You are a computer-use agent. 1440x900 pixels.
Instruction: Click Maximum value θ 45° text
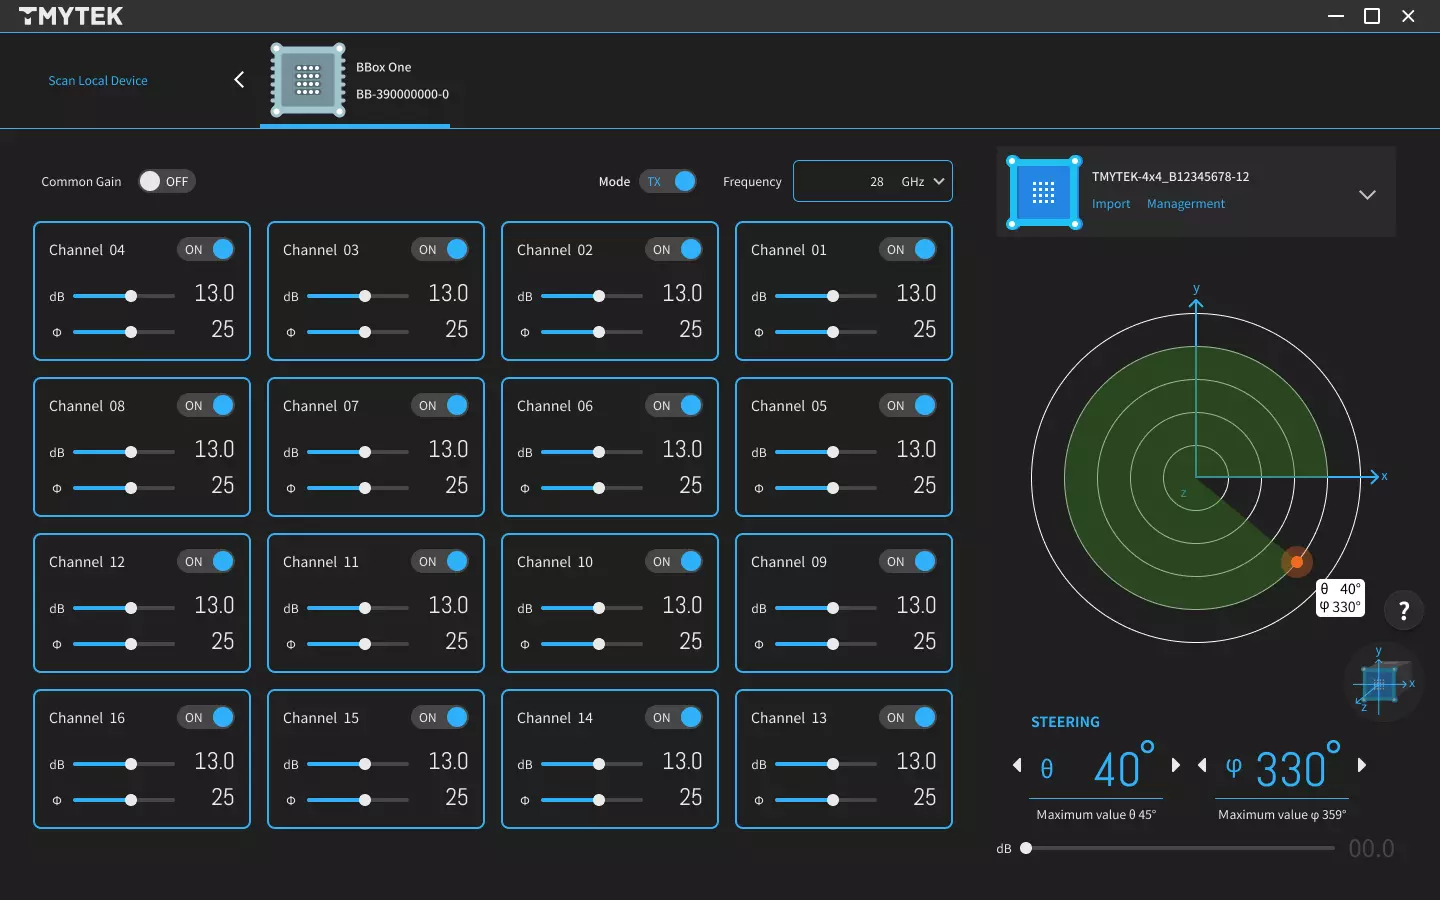pos(1096,815)
